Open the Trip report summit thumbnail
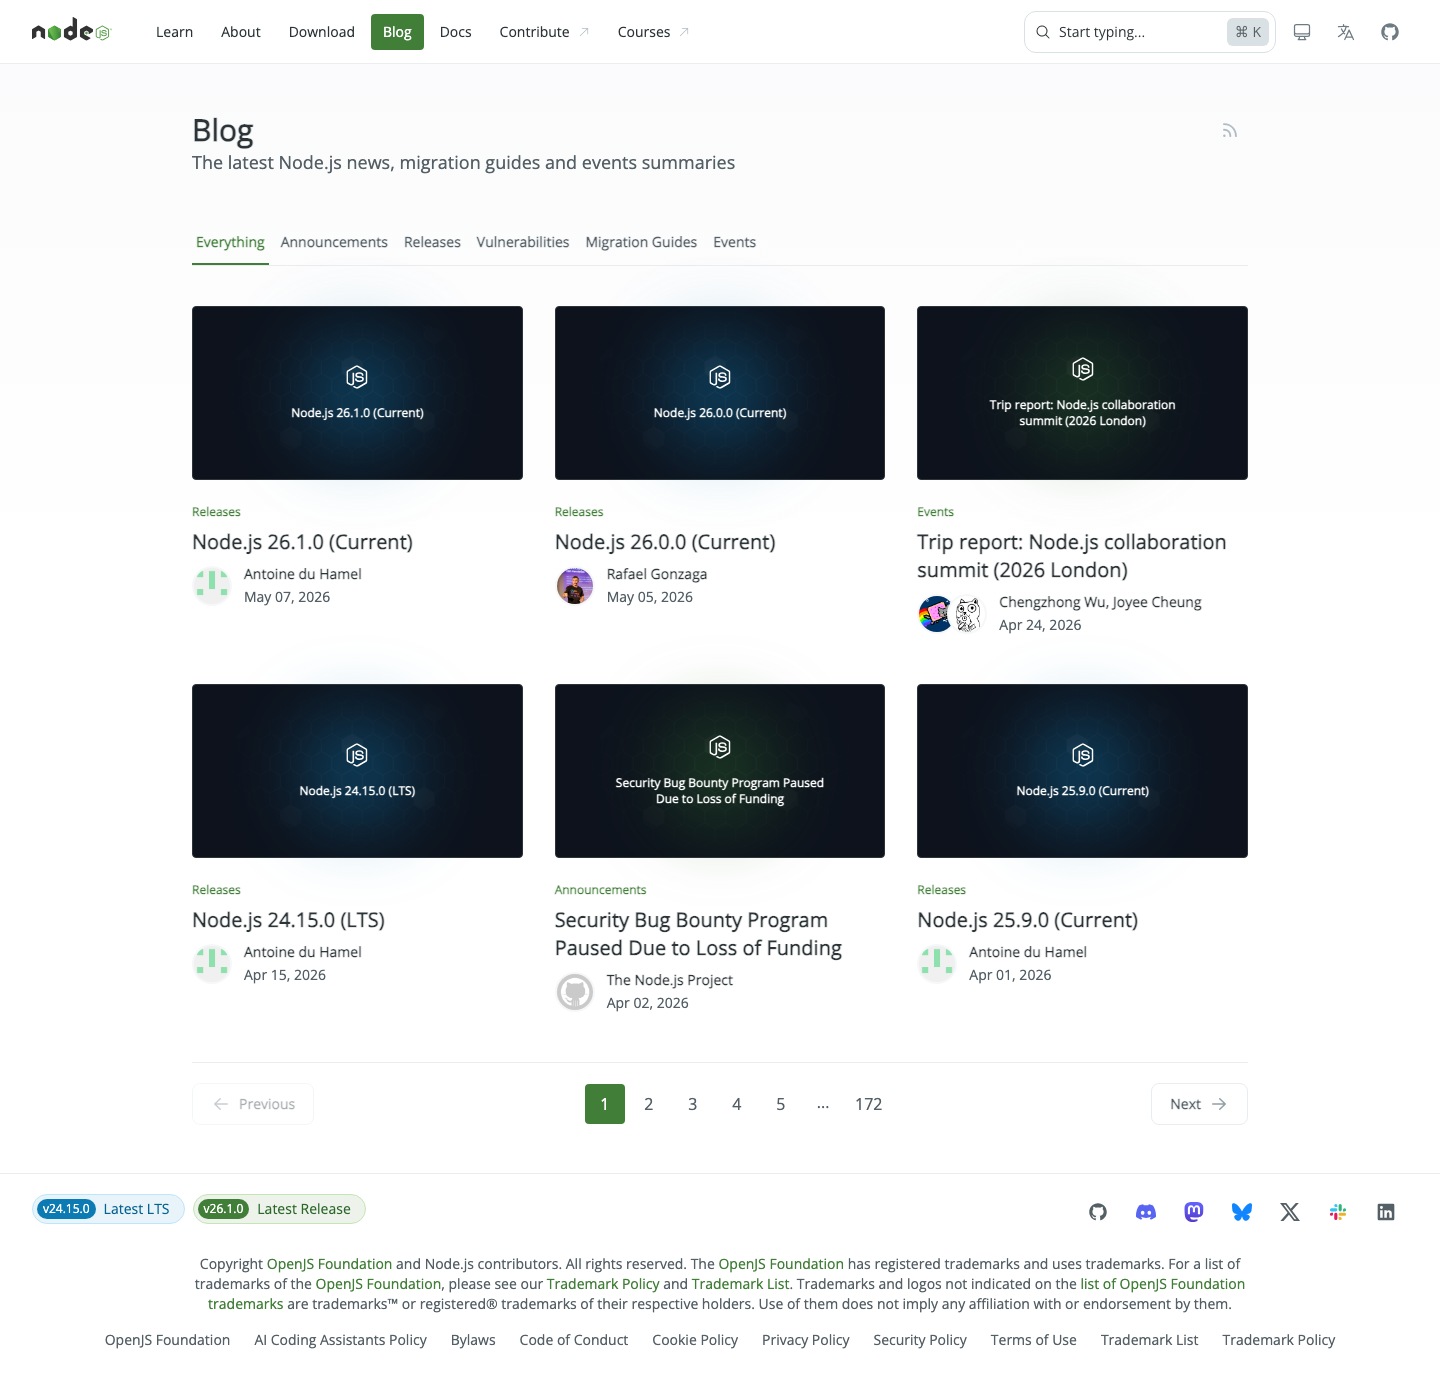Viewport: 1440px width, 1378px height. pyautogui.click(x=1082, y=393)
